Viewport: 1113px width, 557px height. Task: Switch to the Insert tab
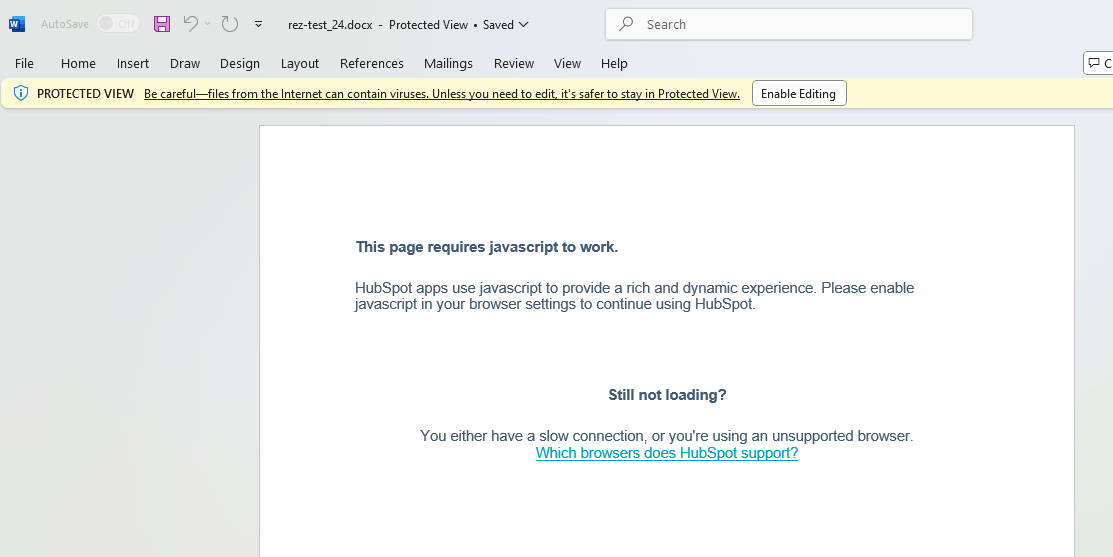click(x=133, y=63)
